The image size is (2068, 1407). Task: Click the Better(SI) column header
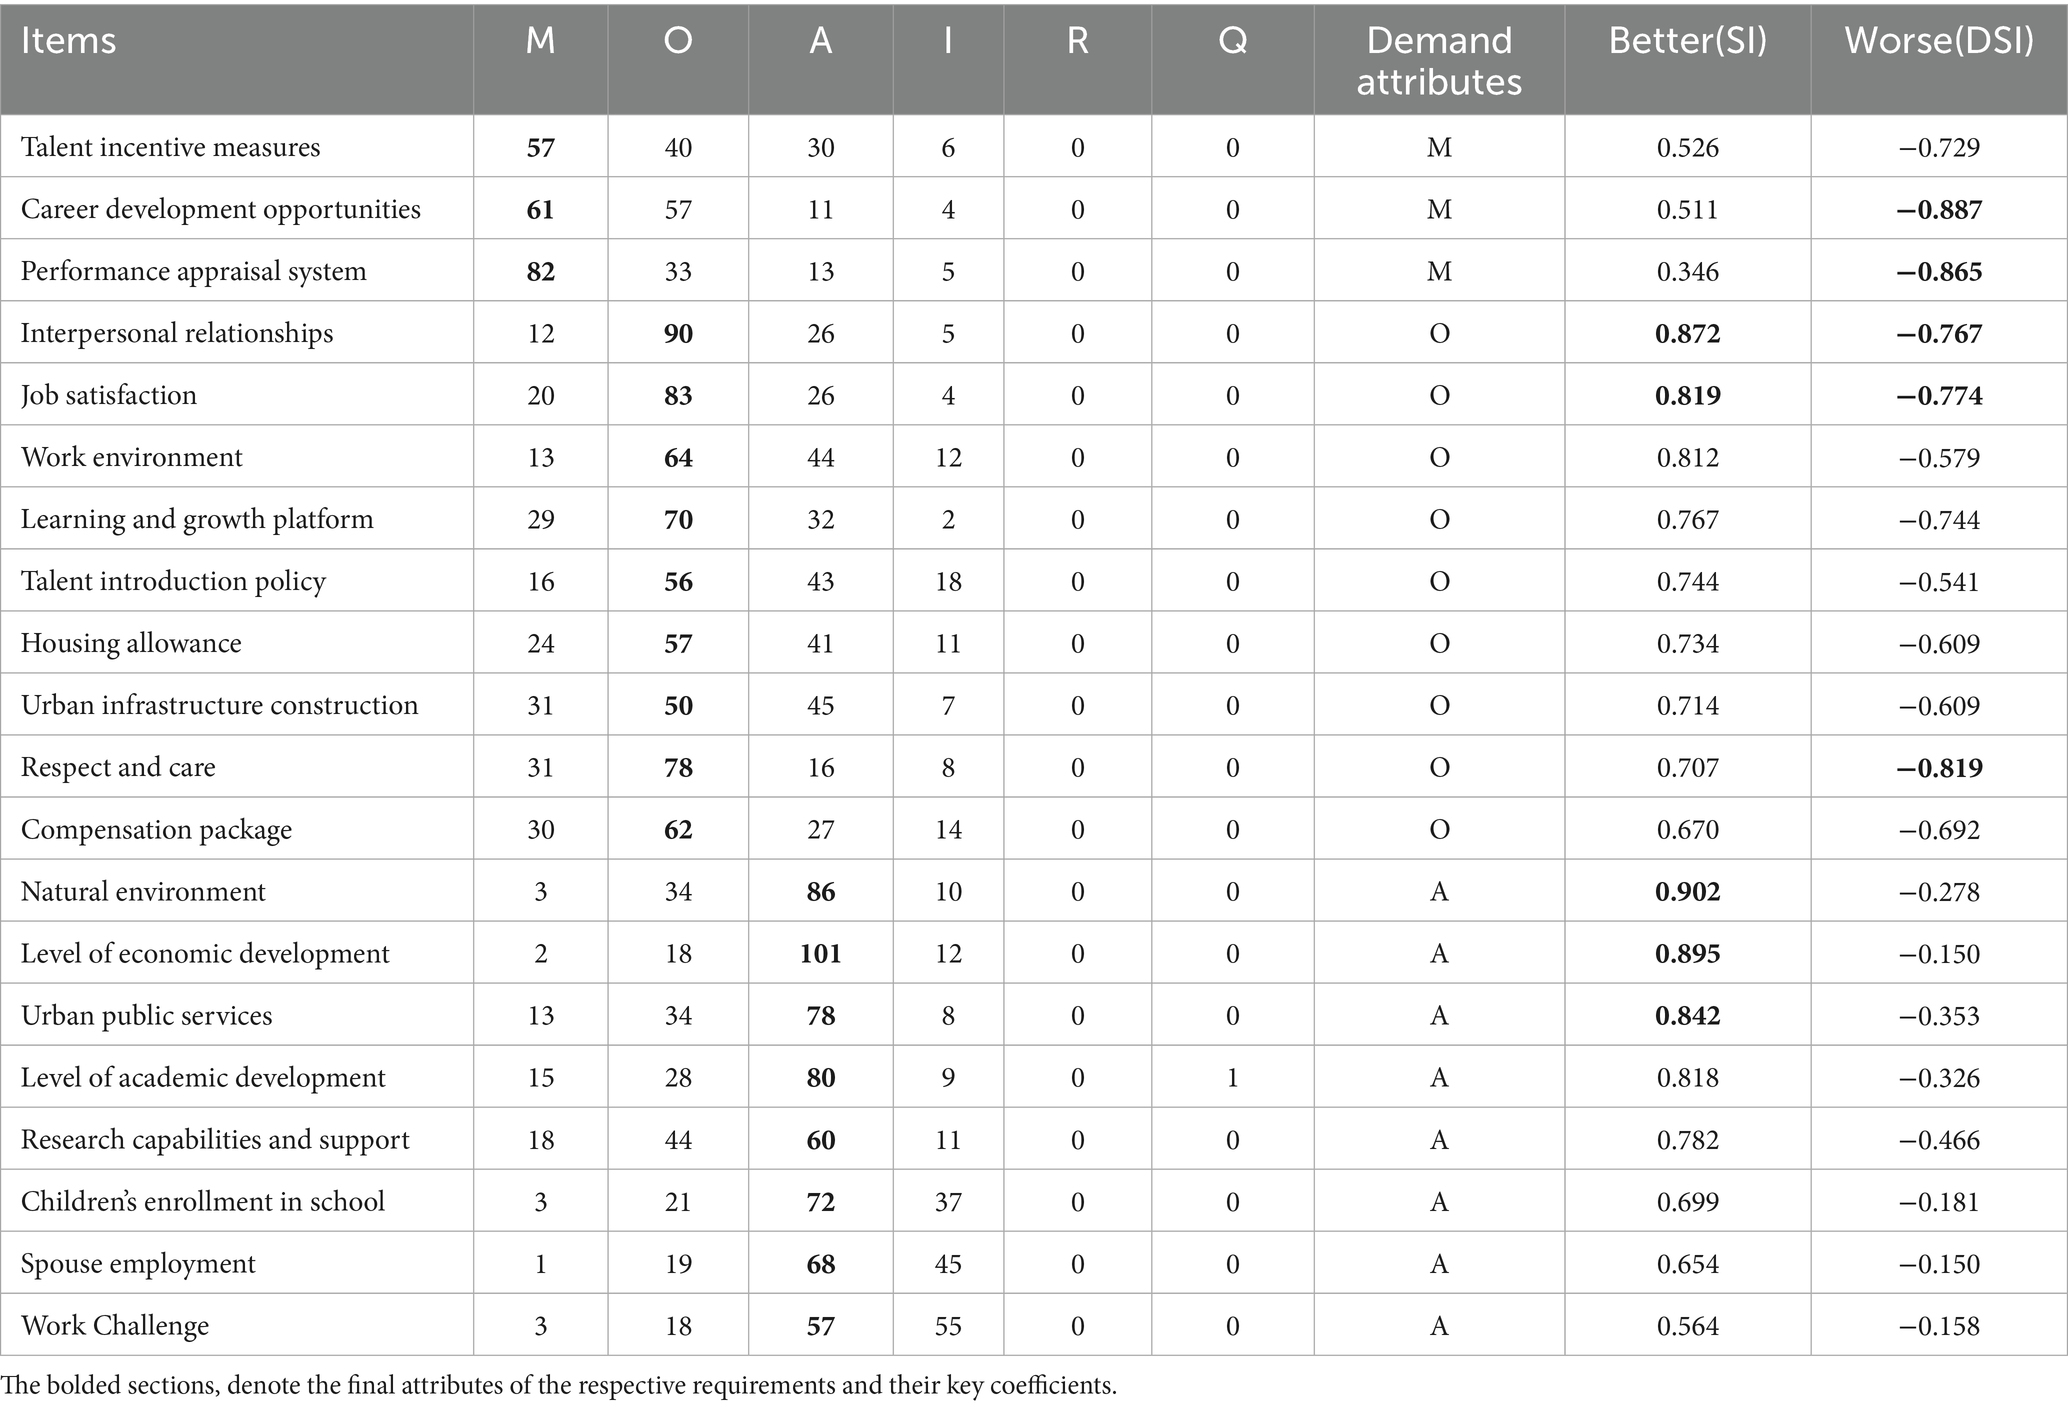[x=1687, y=42]
